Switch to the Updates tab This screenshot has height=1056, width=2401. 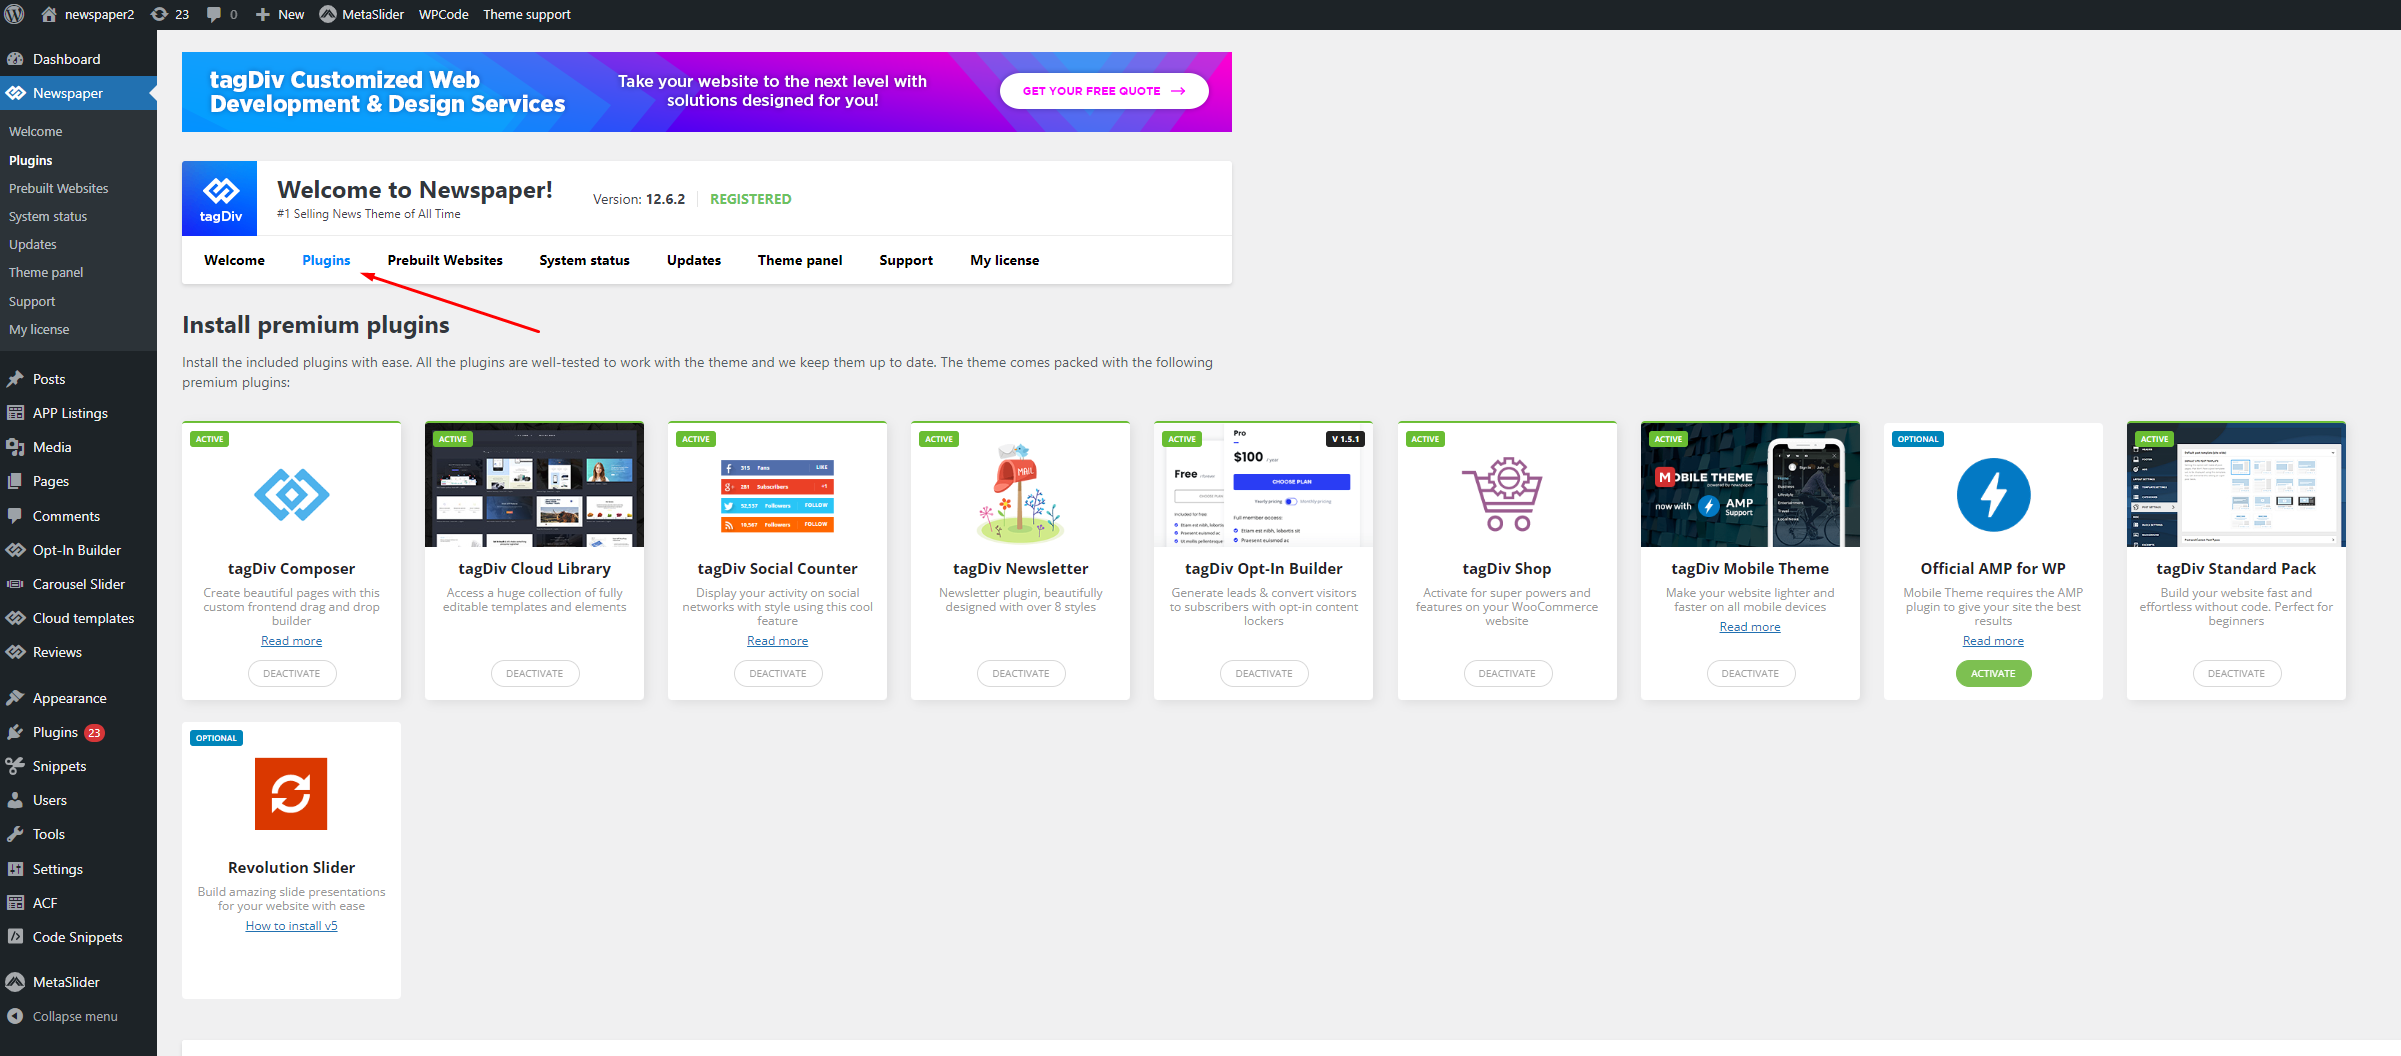tap(694, 260)
